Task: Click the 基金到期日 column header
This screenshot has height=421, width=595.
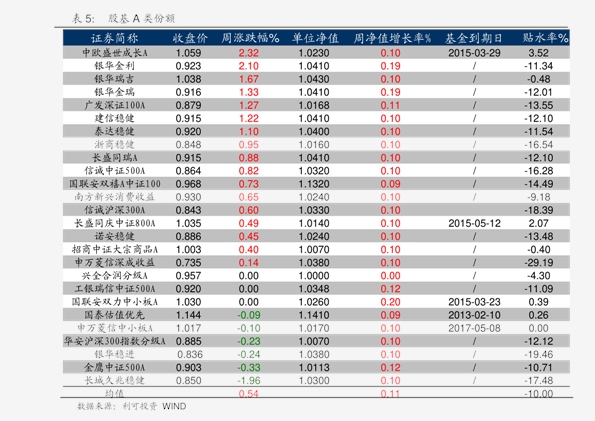Action: [x=473, y=38]
